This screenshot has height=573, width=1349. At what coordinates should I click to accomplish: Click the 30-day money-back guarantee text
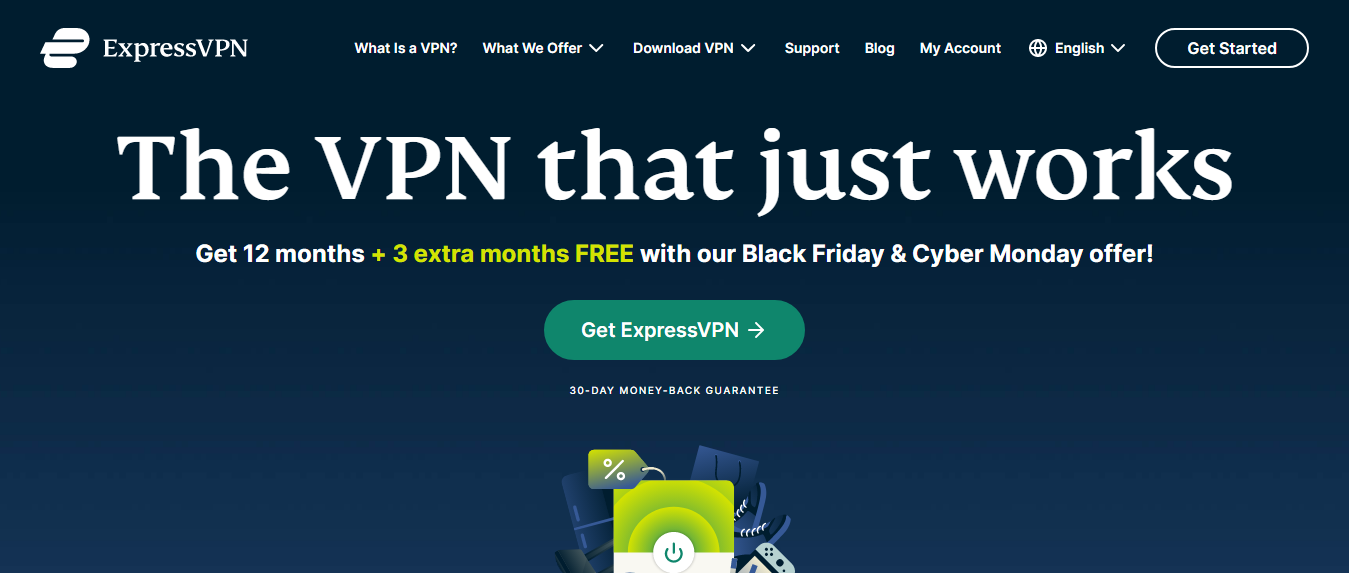[674, 390]
